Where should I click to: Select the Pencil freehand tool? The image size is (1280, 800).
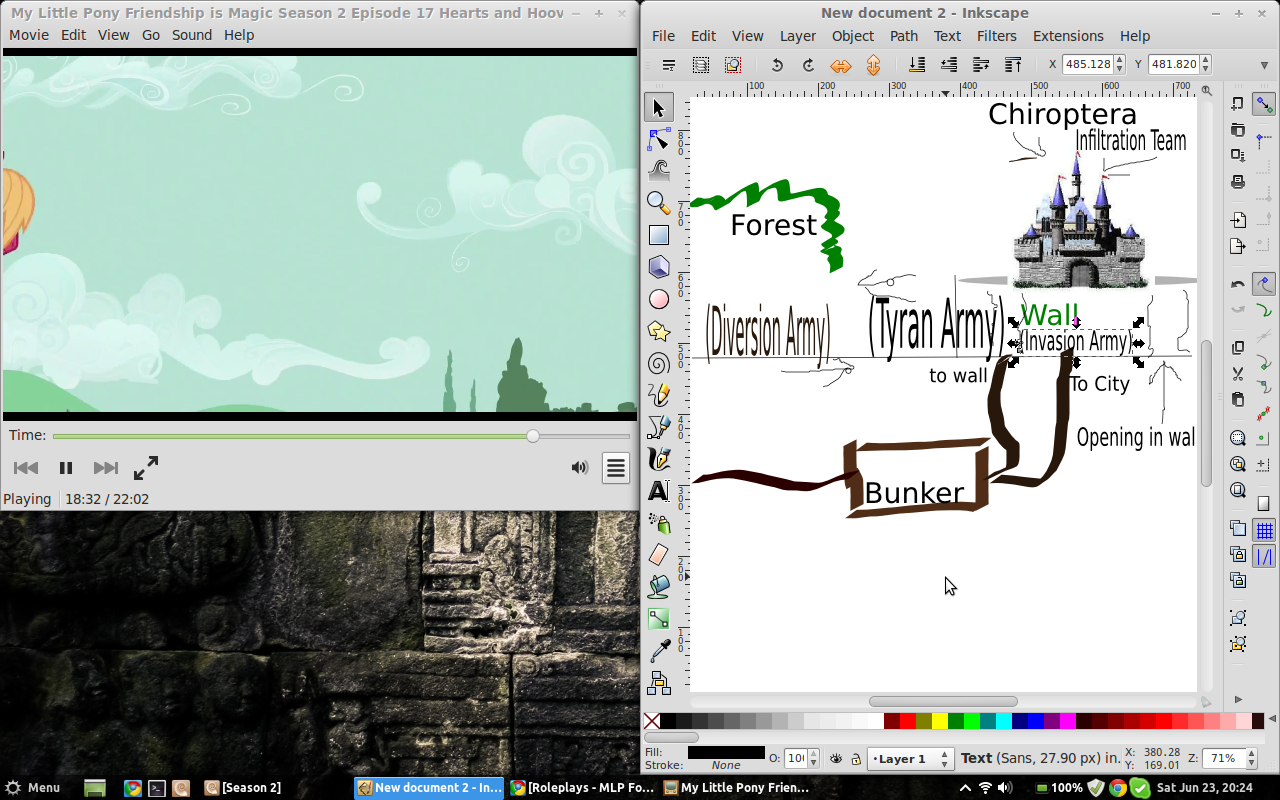point(659,395)
